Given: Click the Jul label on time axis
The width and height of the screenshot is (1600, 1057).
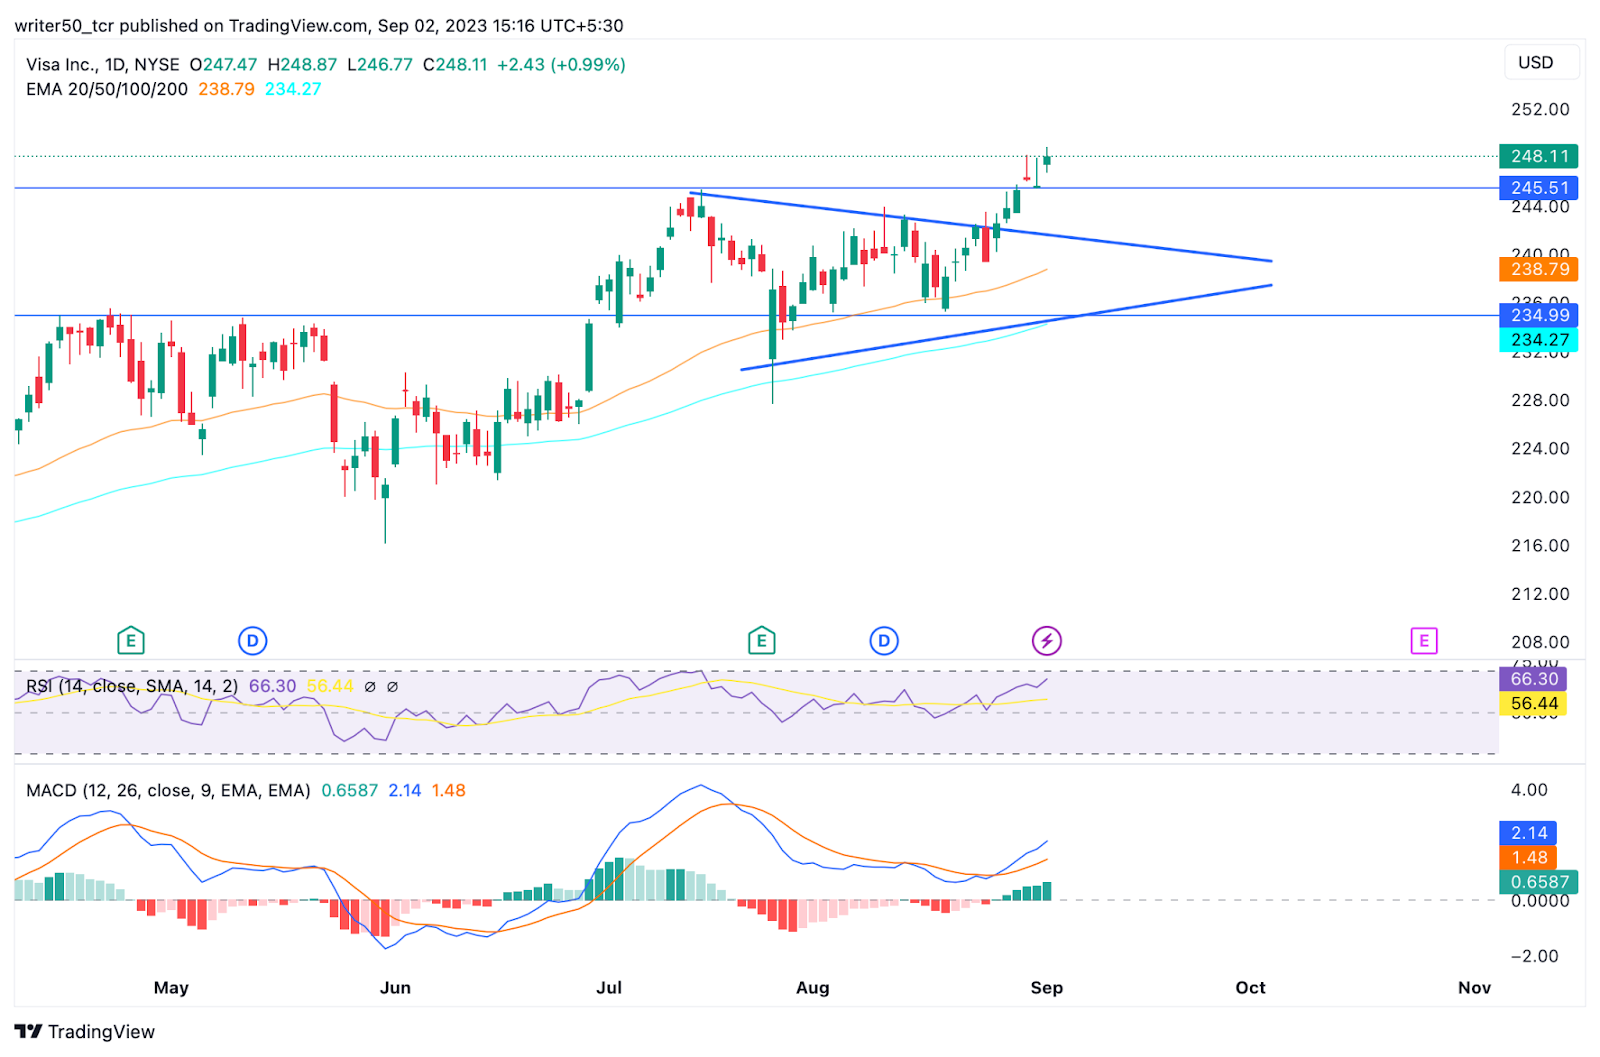Looking at the screenshot, I should (x=609, y=988).
